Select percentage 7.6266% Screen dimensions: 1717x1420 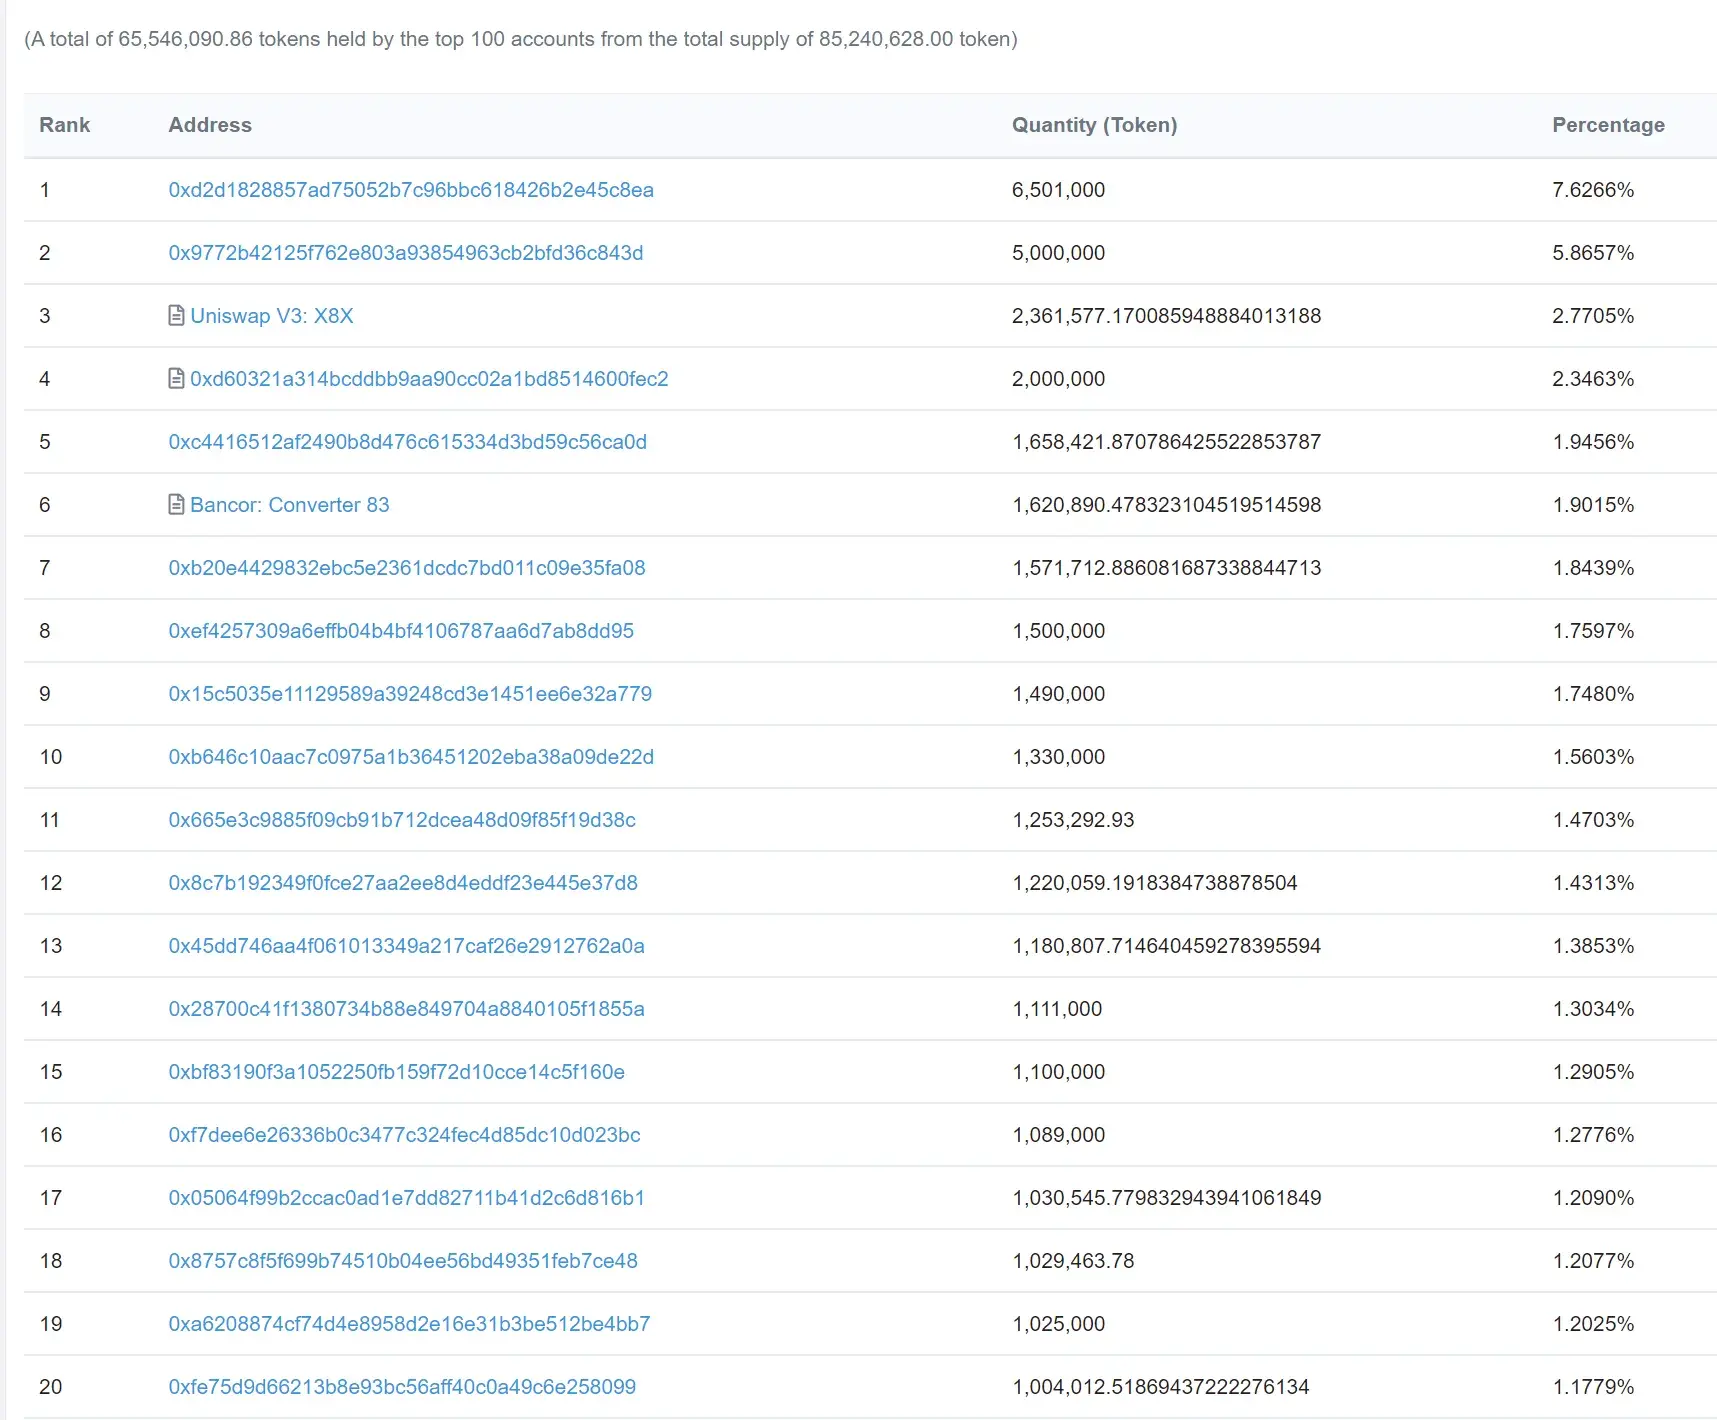[1593, 190]
